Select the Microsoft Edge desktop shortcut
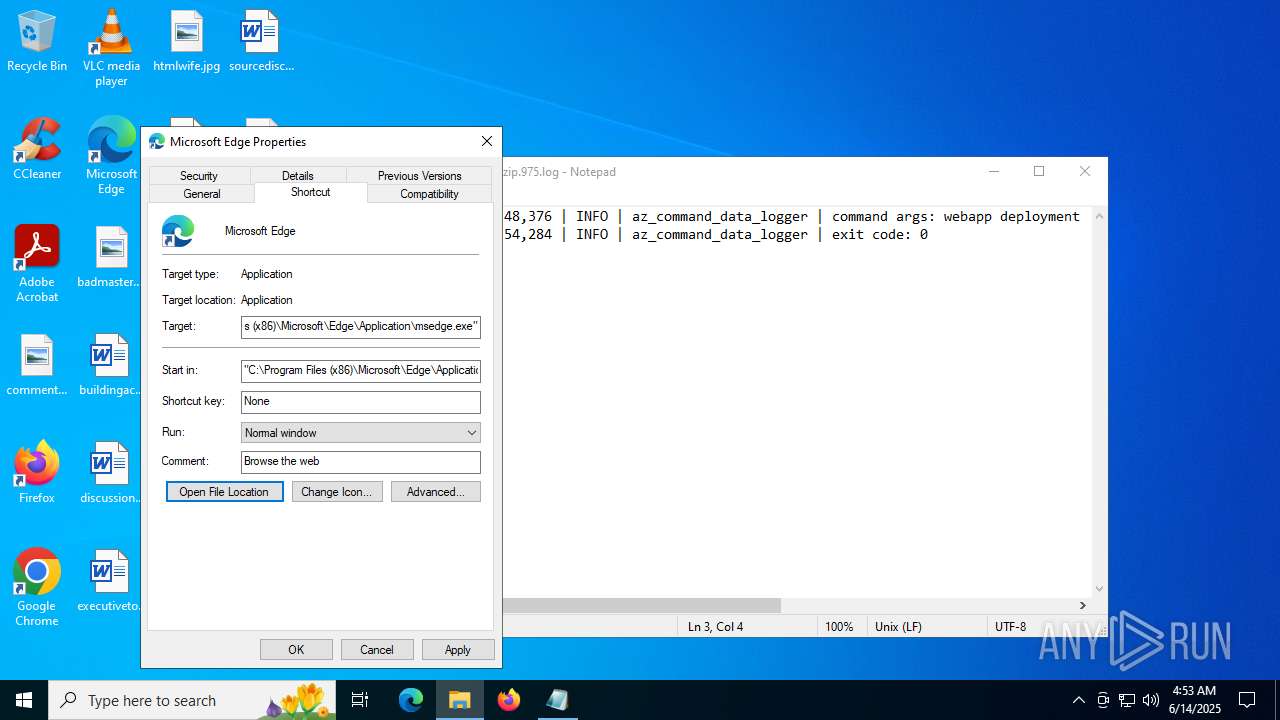The height and width of the screenshot is (720, 1280). pos(111,156)
